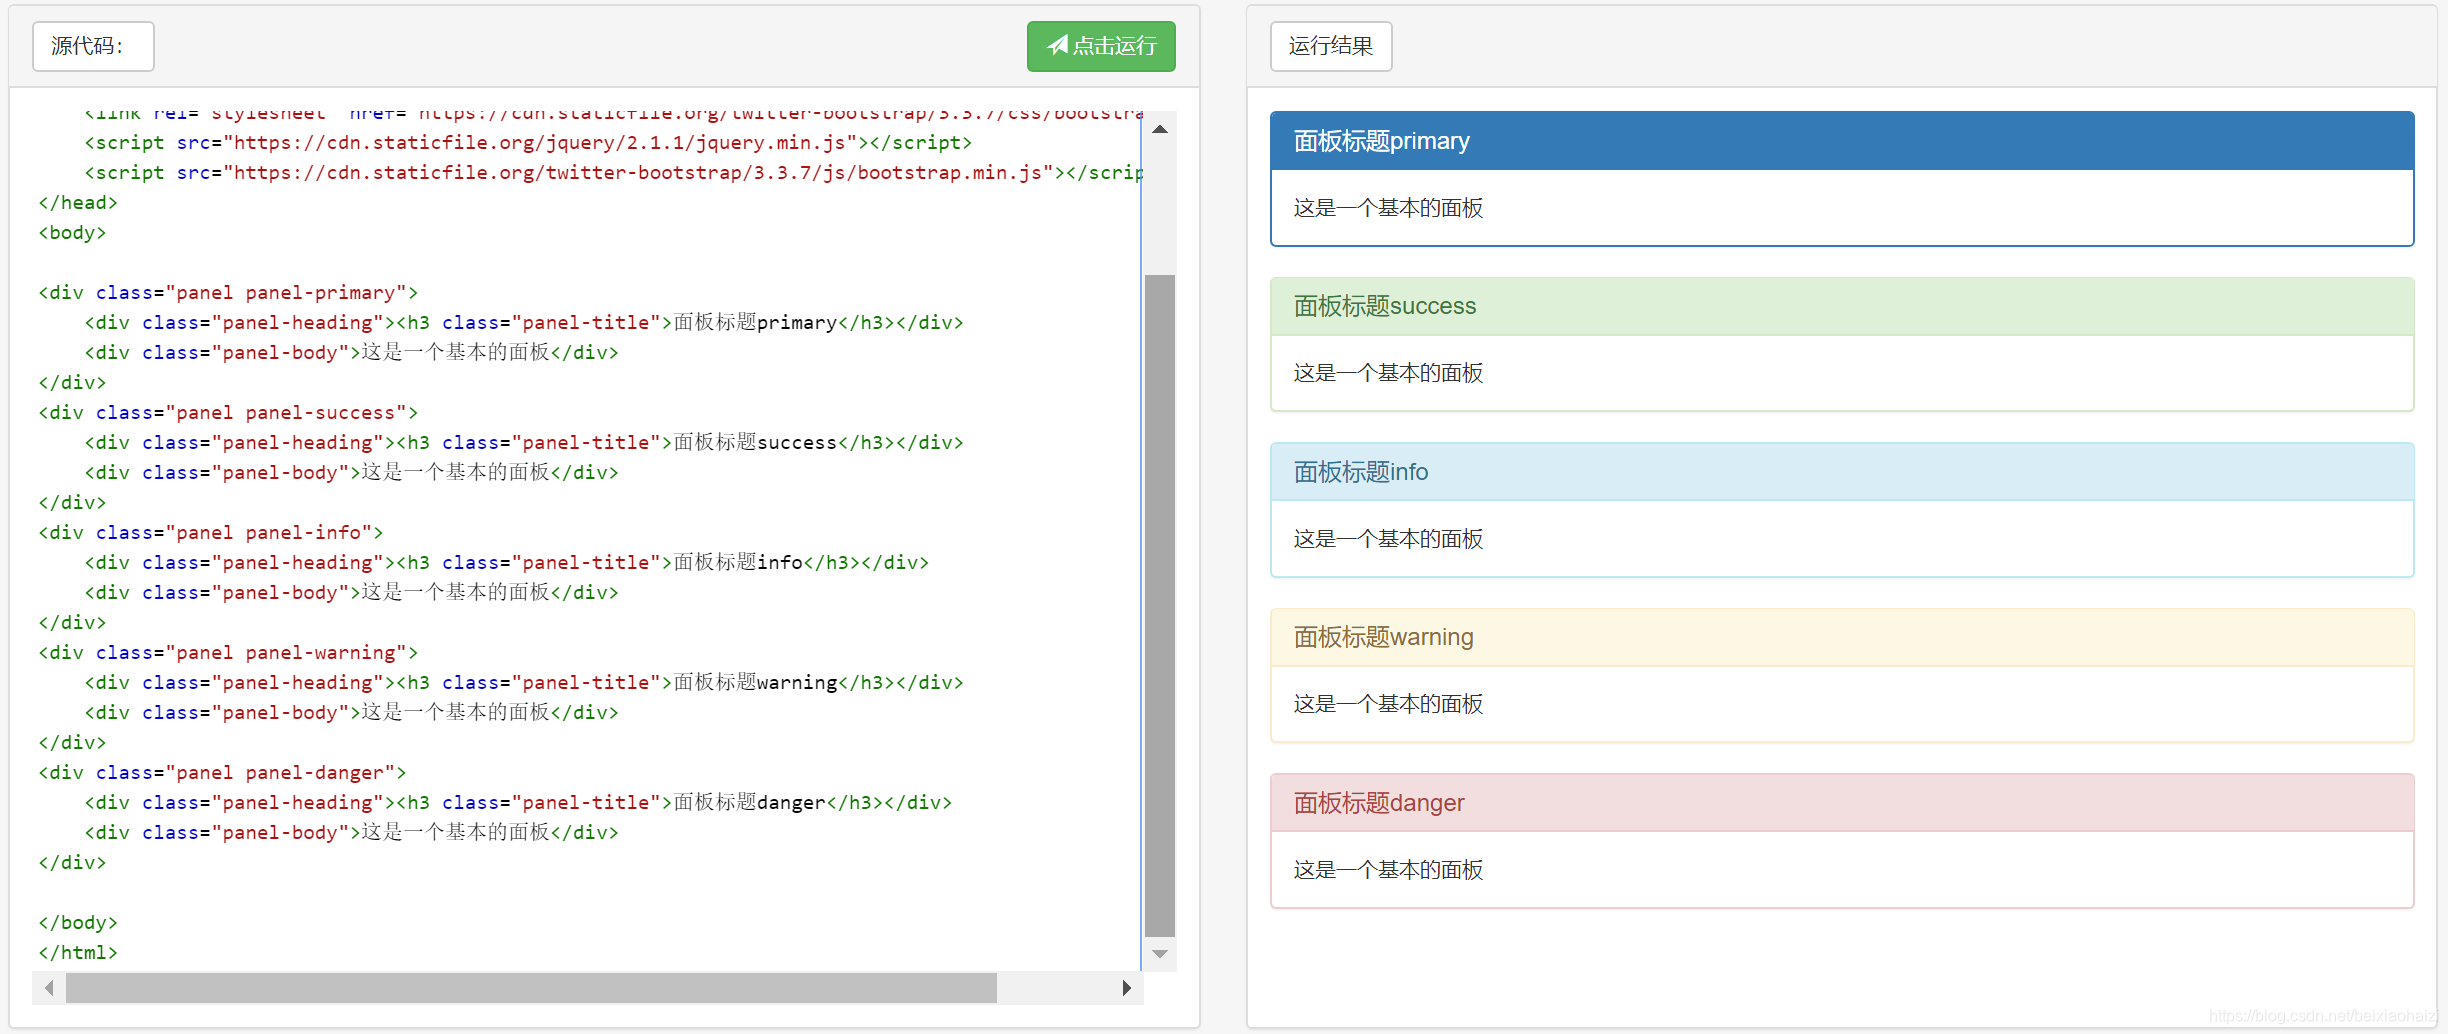Click the 面板标题success panel heading
This screenshot has height=1034, width=2448.
(x=1842, y=306)
